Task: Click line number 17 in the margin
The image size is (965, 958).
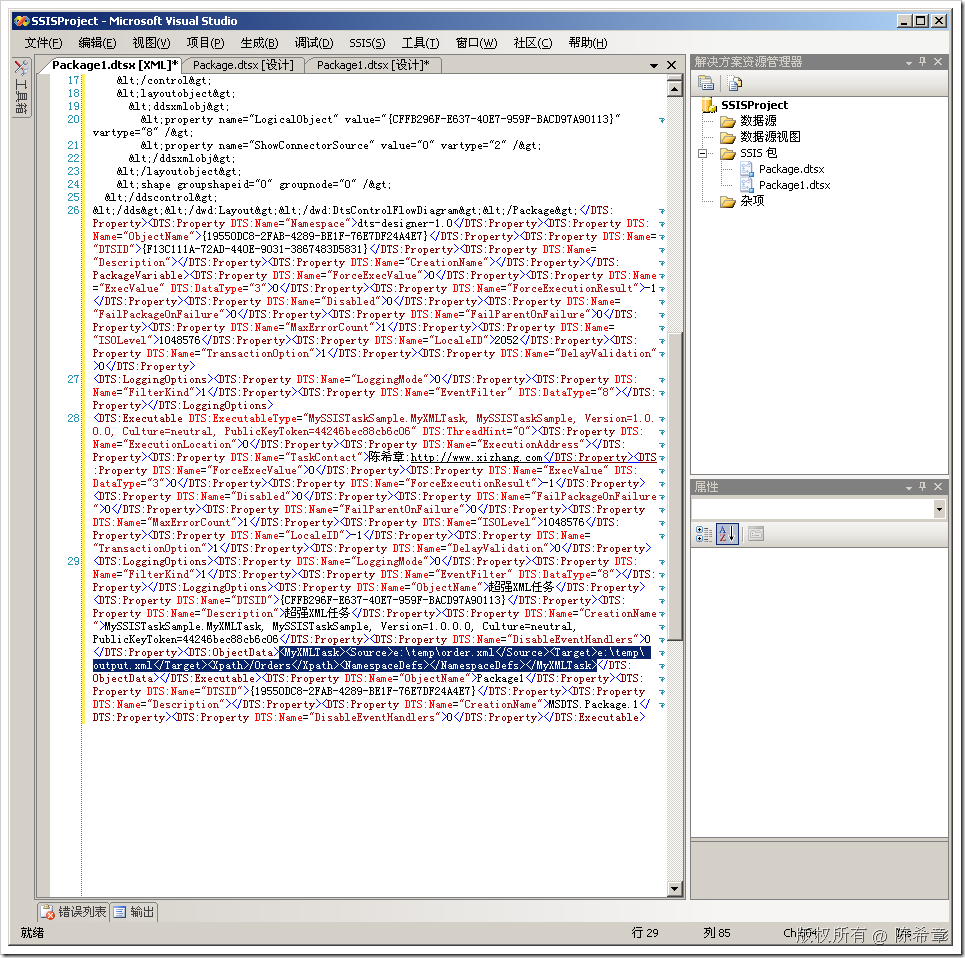Action: pyautogui.click(x=73, y=80)
